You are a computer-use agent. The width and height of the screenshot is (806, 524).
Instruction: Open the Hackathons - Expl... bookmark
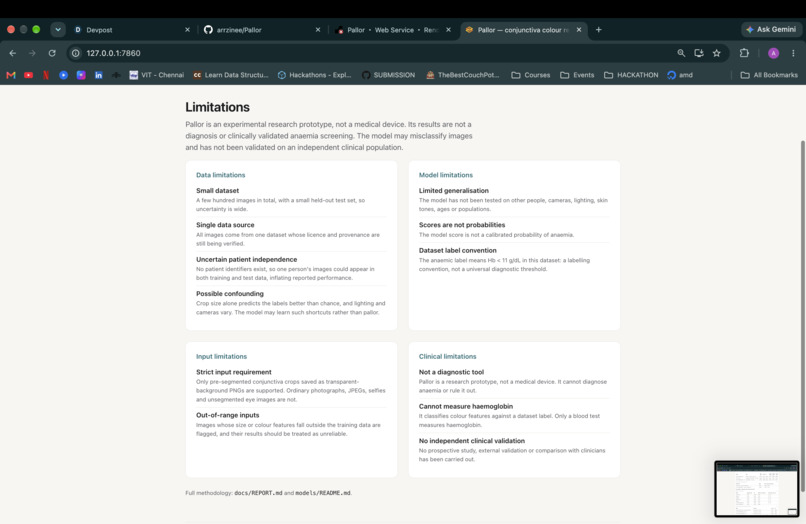pos(315,75)
